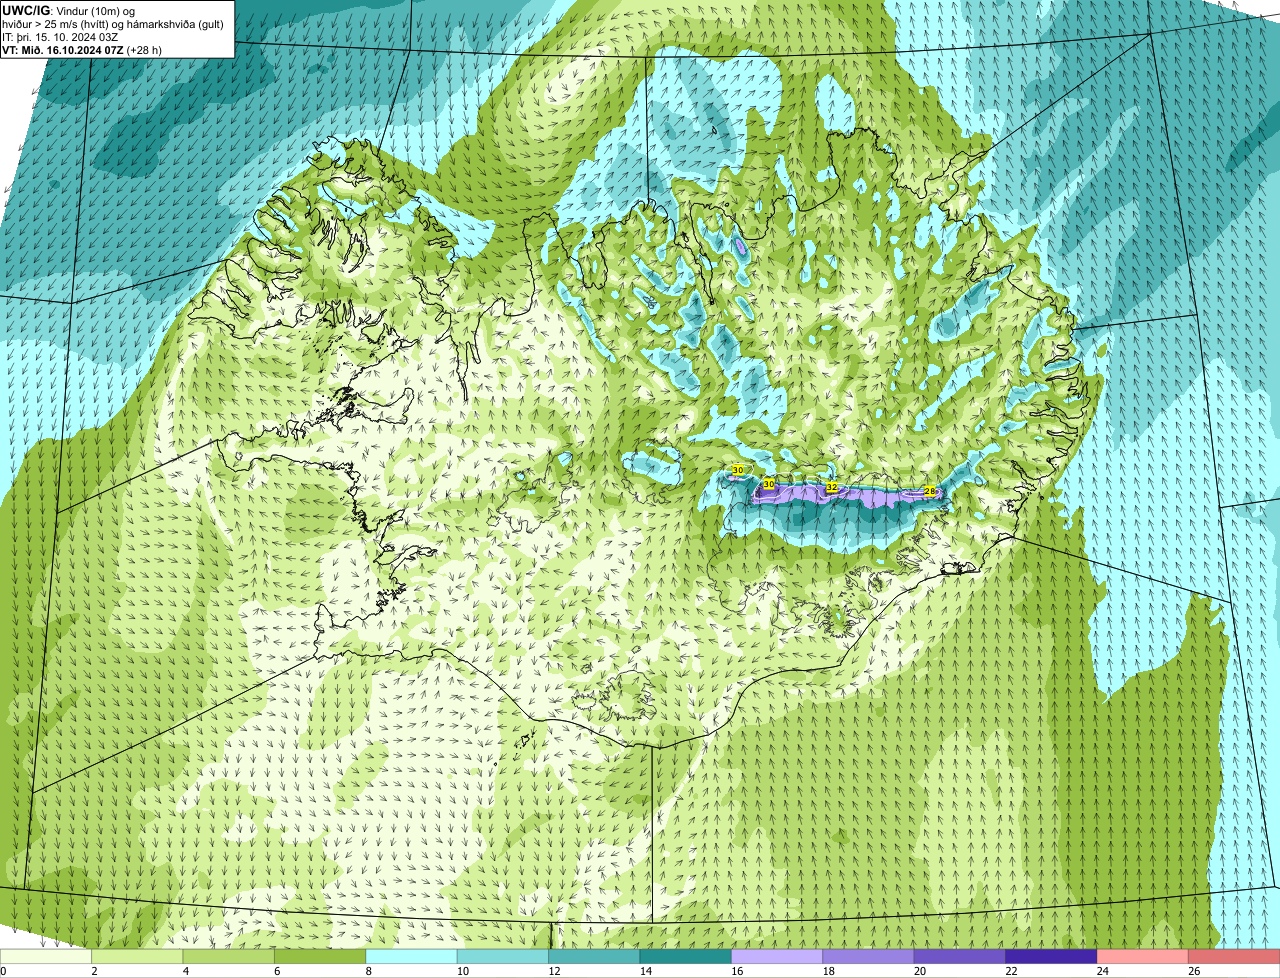Click the "VT: Mið. 16.10.2024 07Z" valid time line
Screen dimensions: 1280x978
[x=82, y=50]
